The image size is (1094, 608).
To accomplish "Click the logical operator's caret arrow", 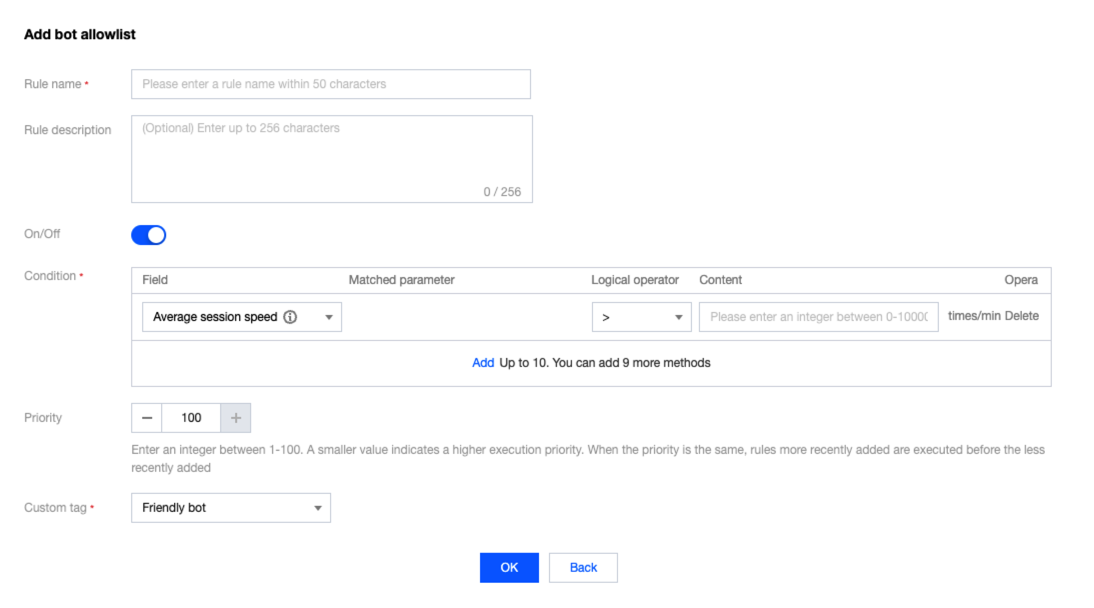I will pos(679,318).
